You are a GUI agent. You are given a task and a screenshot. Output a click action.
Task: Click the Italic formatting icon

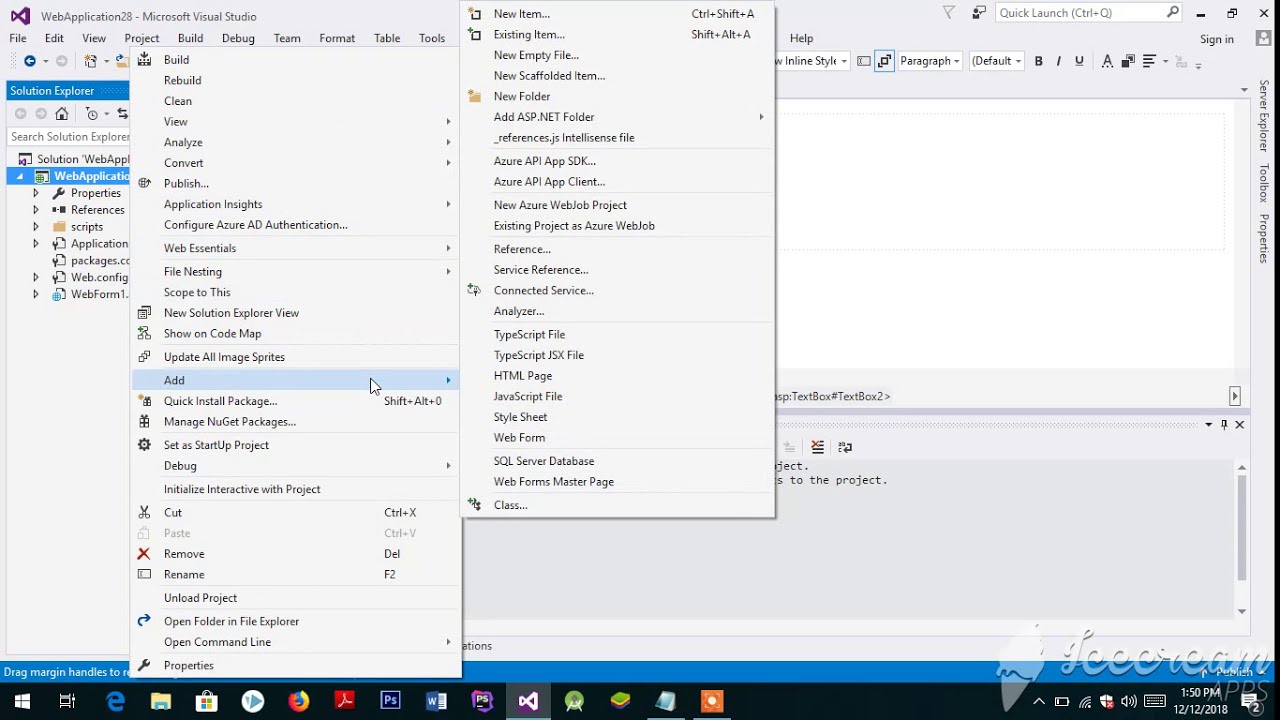1058,61
